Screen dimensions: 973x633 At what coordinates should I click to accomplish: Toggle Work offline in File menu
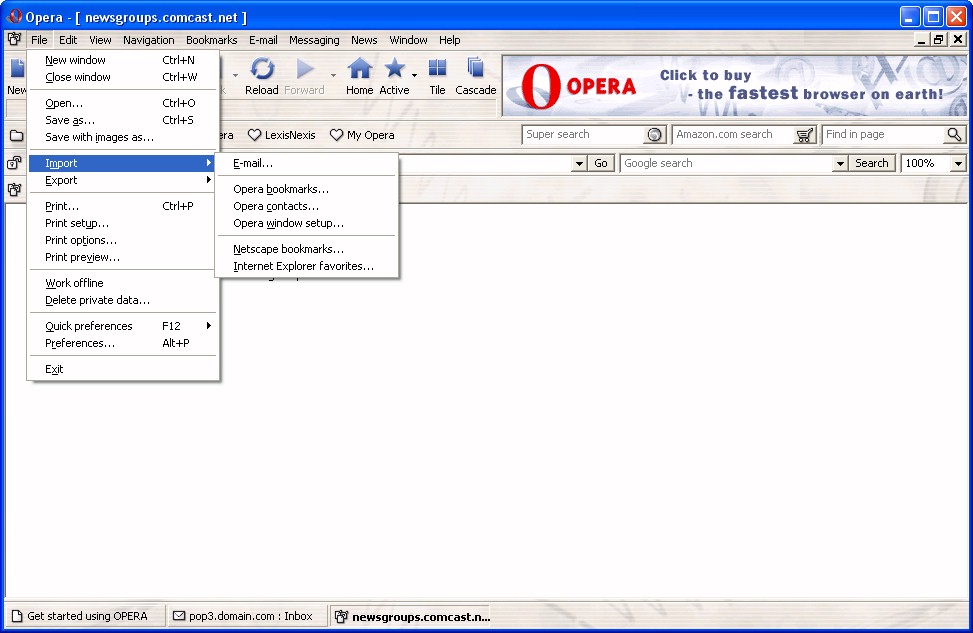74,283
